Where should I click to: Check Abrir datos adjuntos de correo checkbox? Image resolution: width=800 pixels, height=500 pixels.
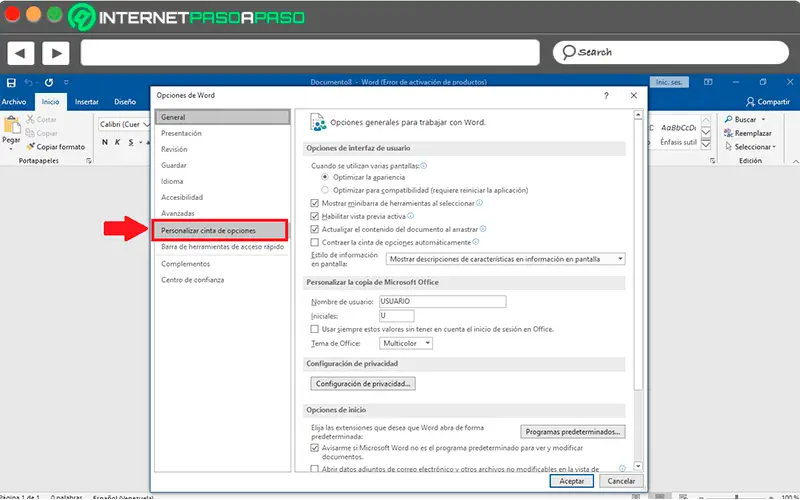coord(315,468)
